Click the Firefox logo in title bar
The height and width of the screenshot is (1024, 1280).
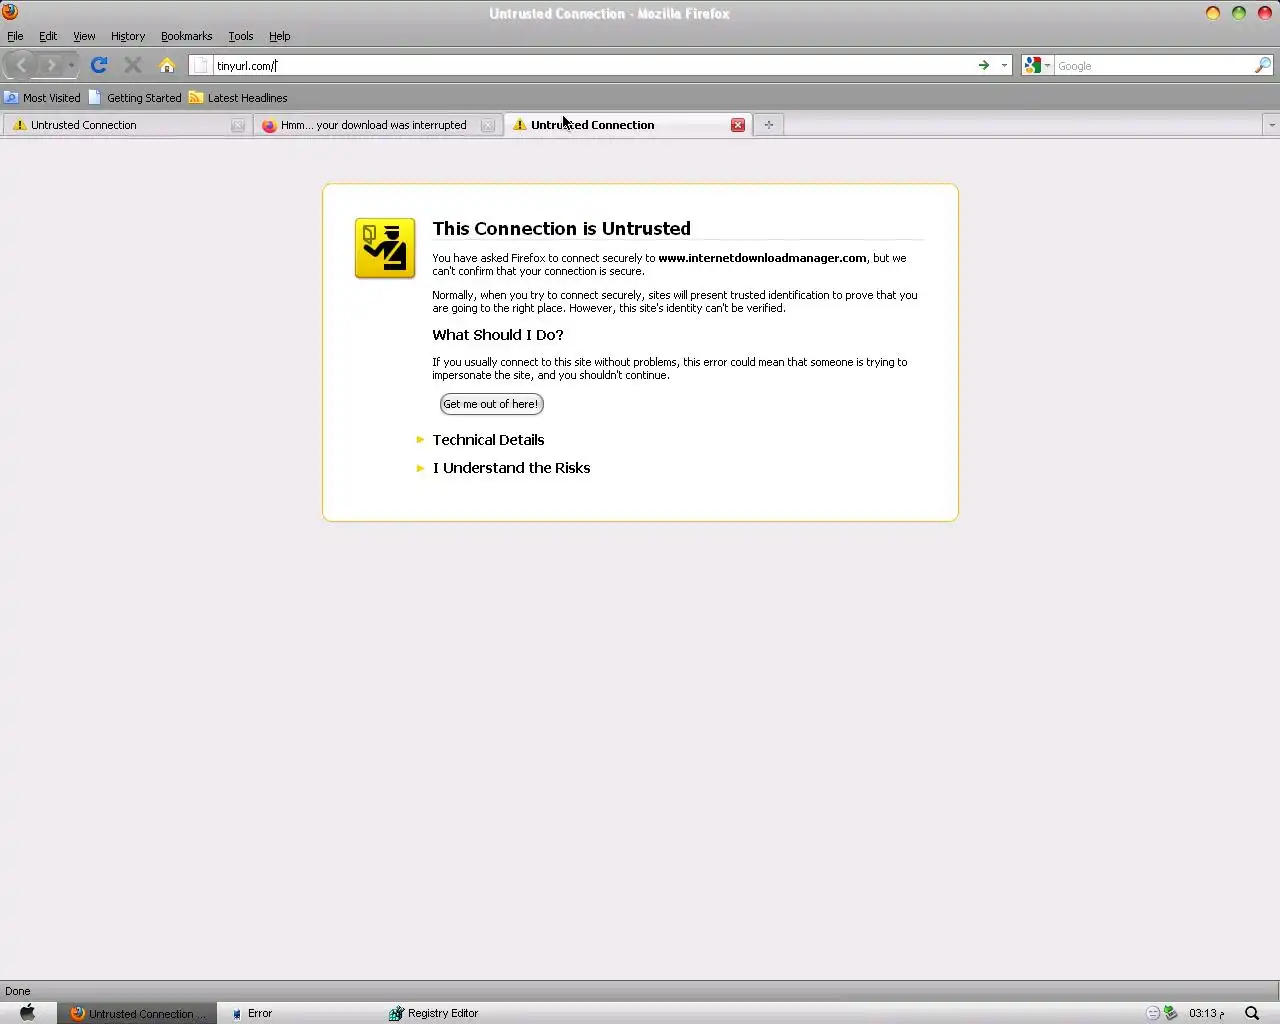[10, 13]
